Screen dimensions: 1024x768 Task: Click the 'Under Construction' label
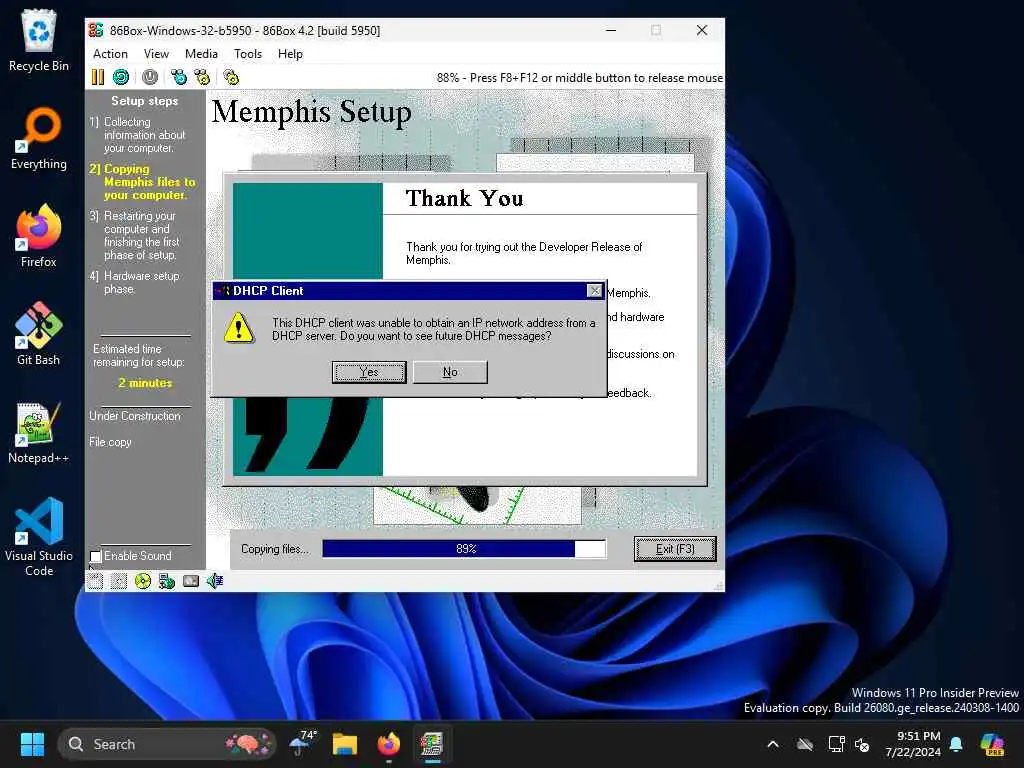point(135,416)
